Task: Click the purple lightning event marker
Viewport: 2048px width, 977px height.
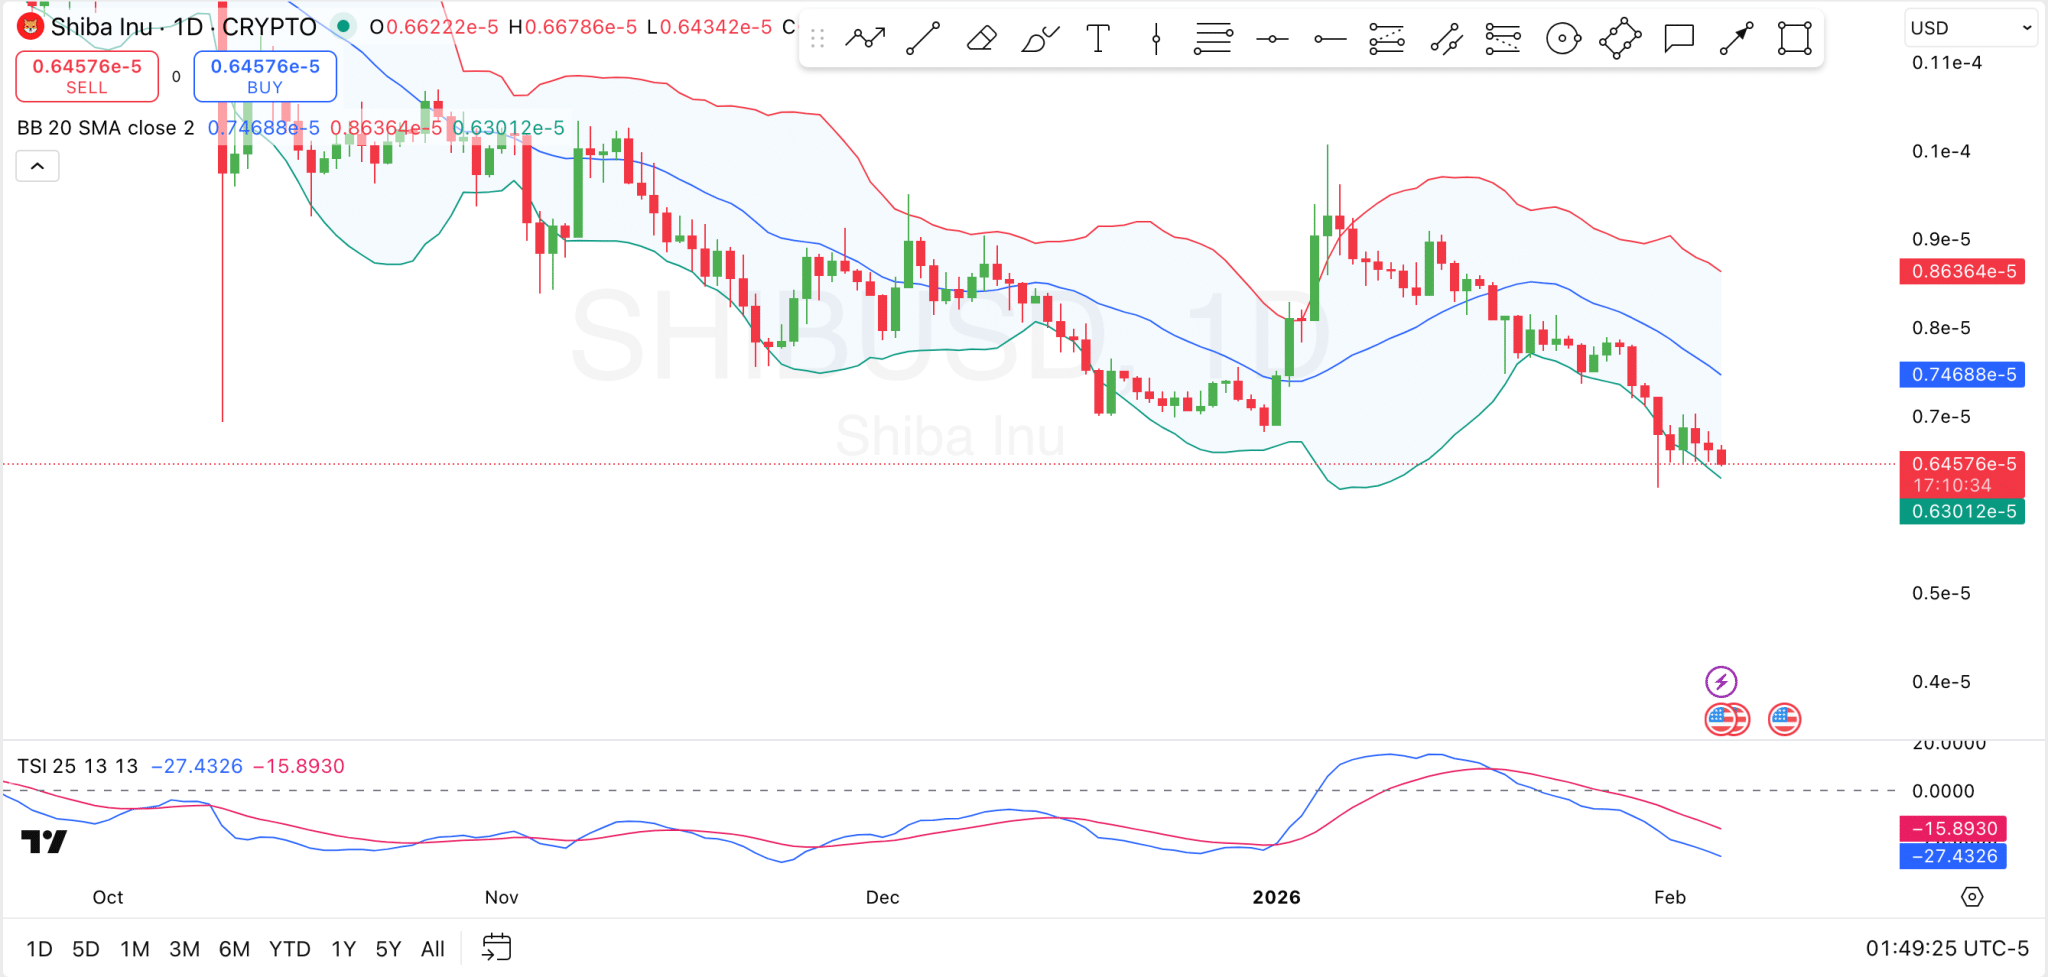Action: [1722, 681]
